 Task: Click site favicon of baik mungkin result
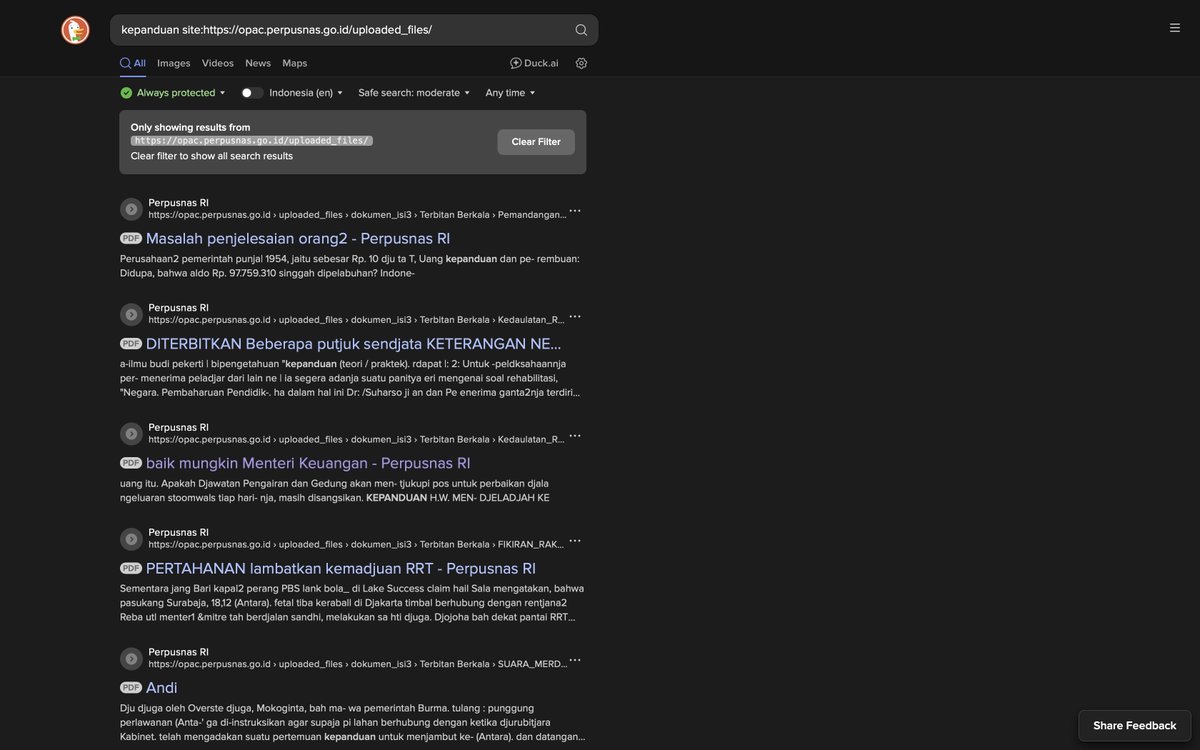[131, 434]
